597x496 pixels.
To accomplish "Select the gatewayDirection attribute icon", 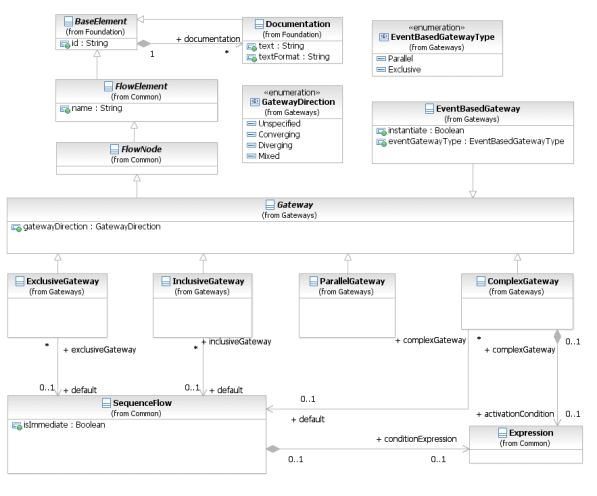I will (16, 227).
